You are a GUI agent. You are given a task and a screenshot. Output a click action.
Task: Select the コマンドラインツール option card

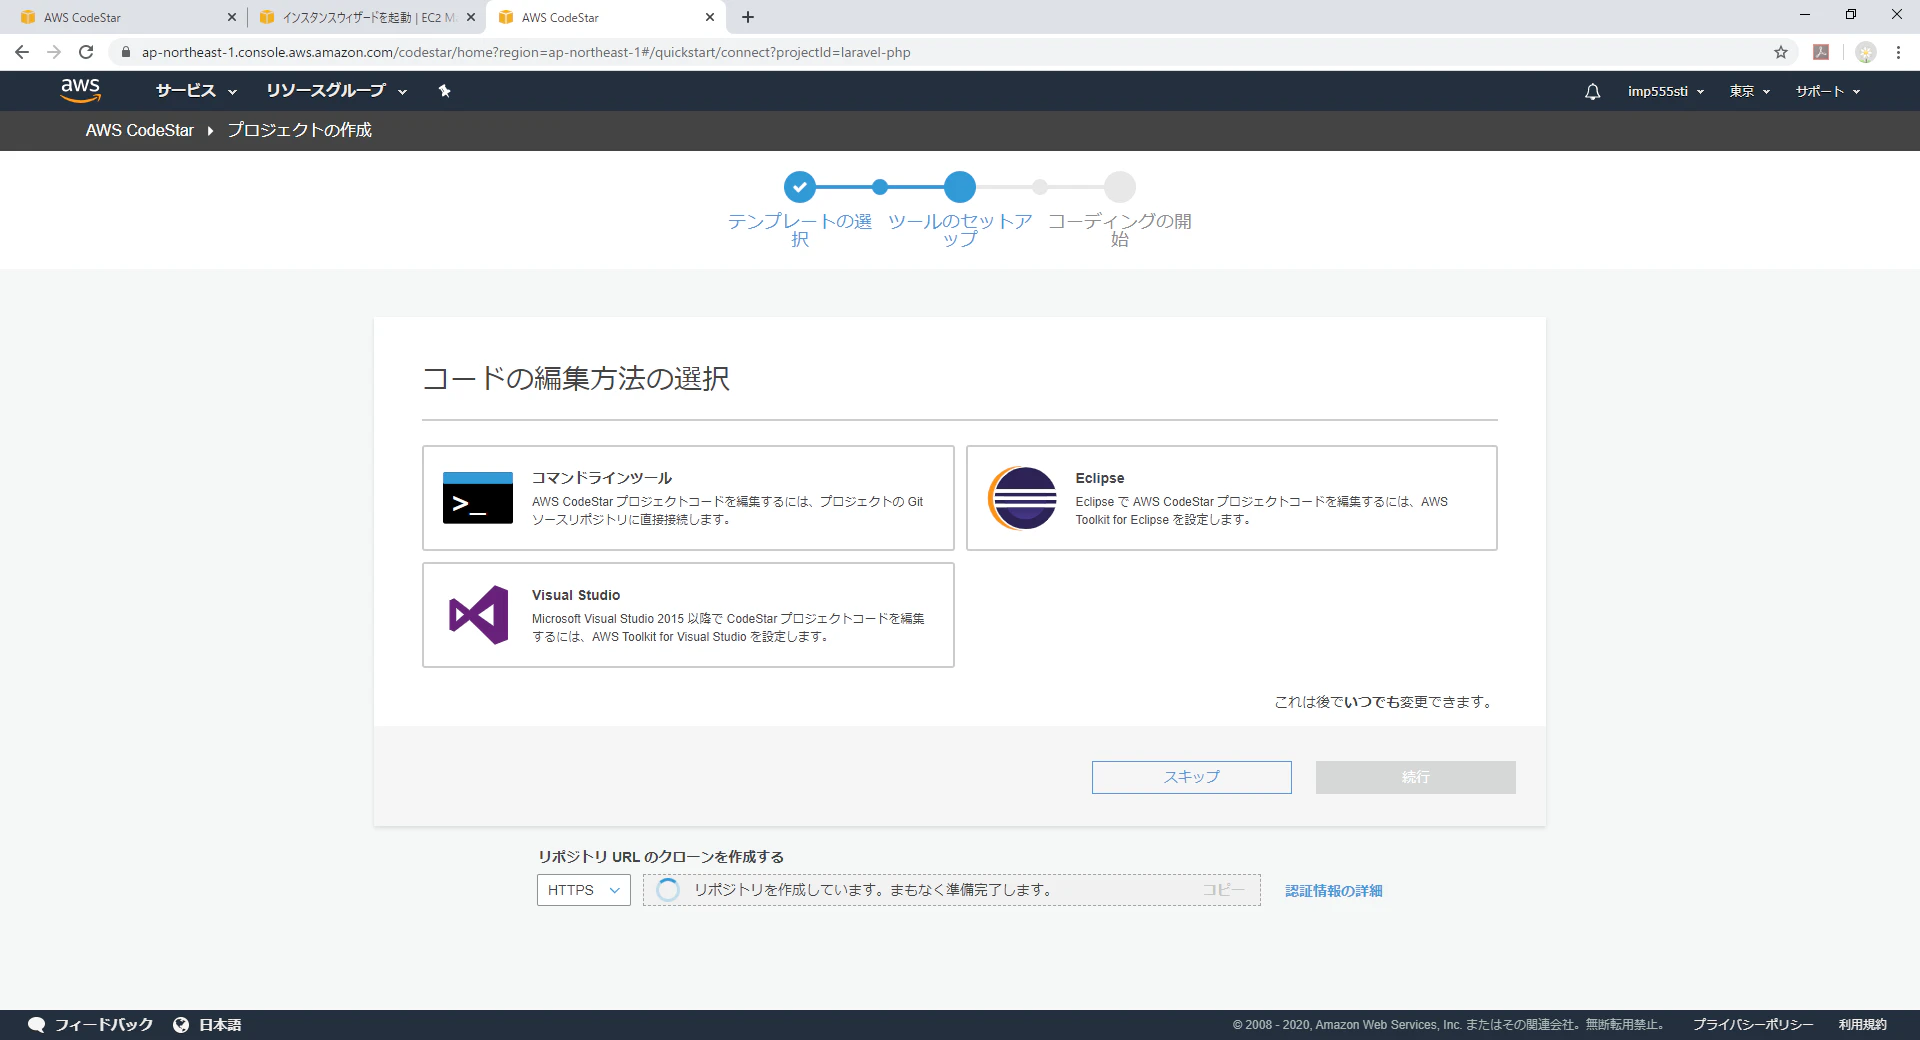pos(688,498)
